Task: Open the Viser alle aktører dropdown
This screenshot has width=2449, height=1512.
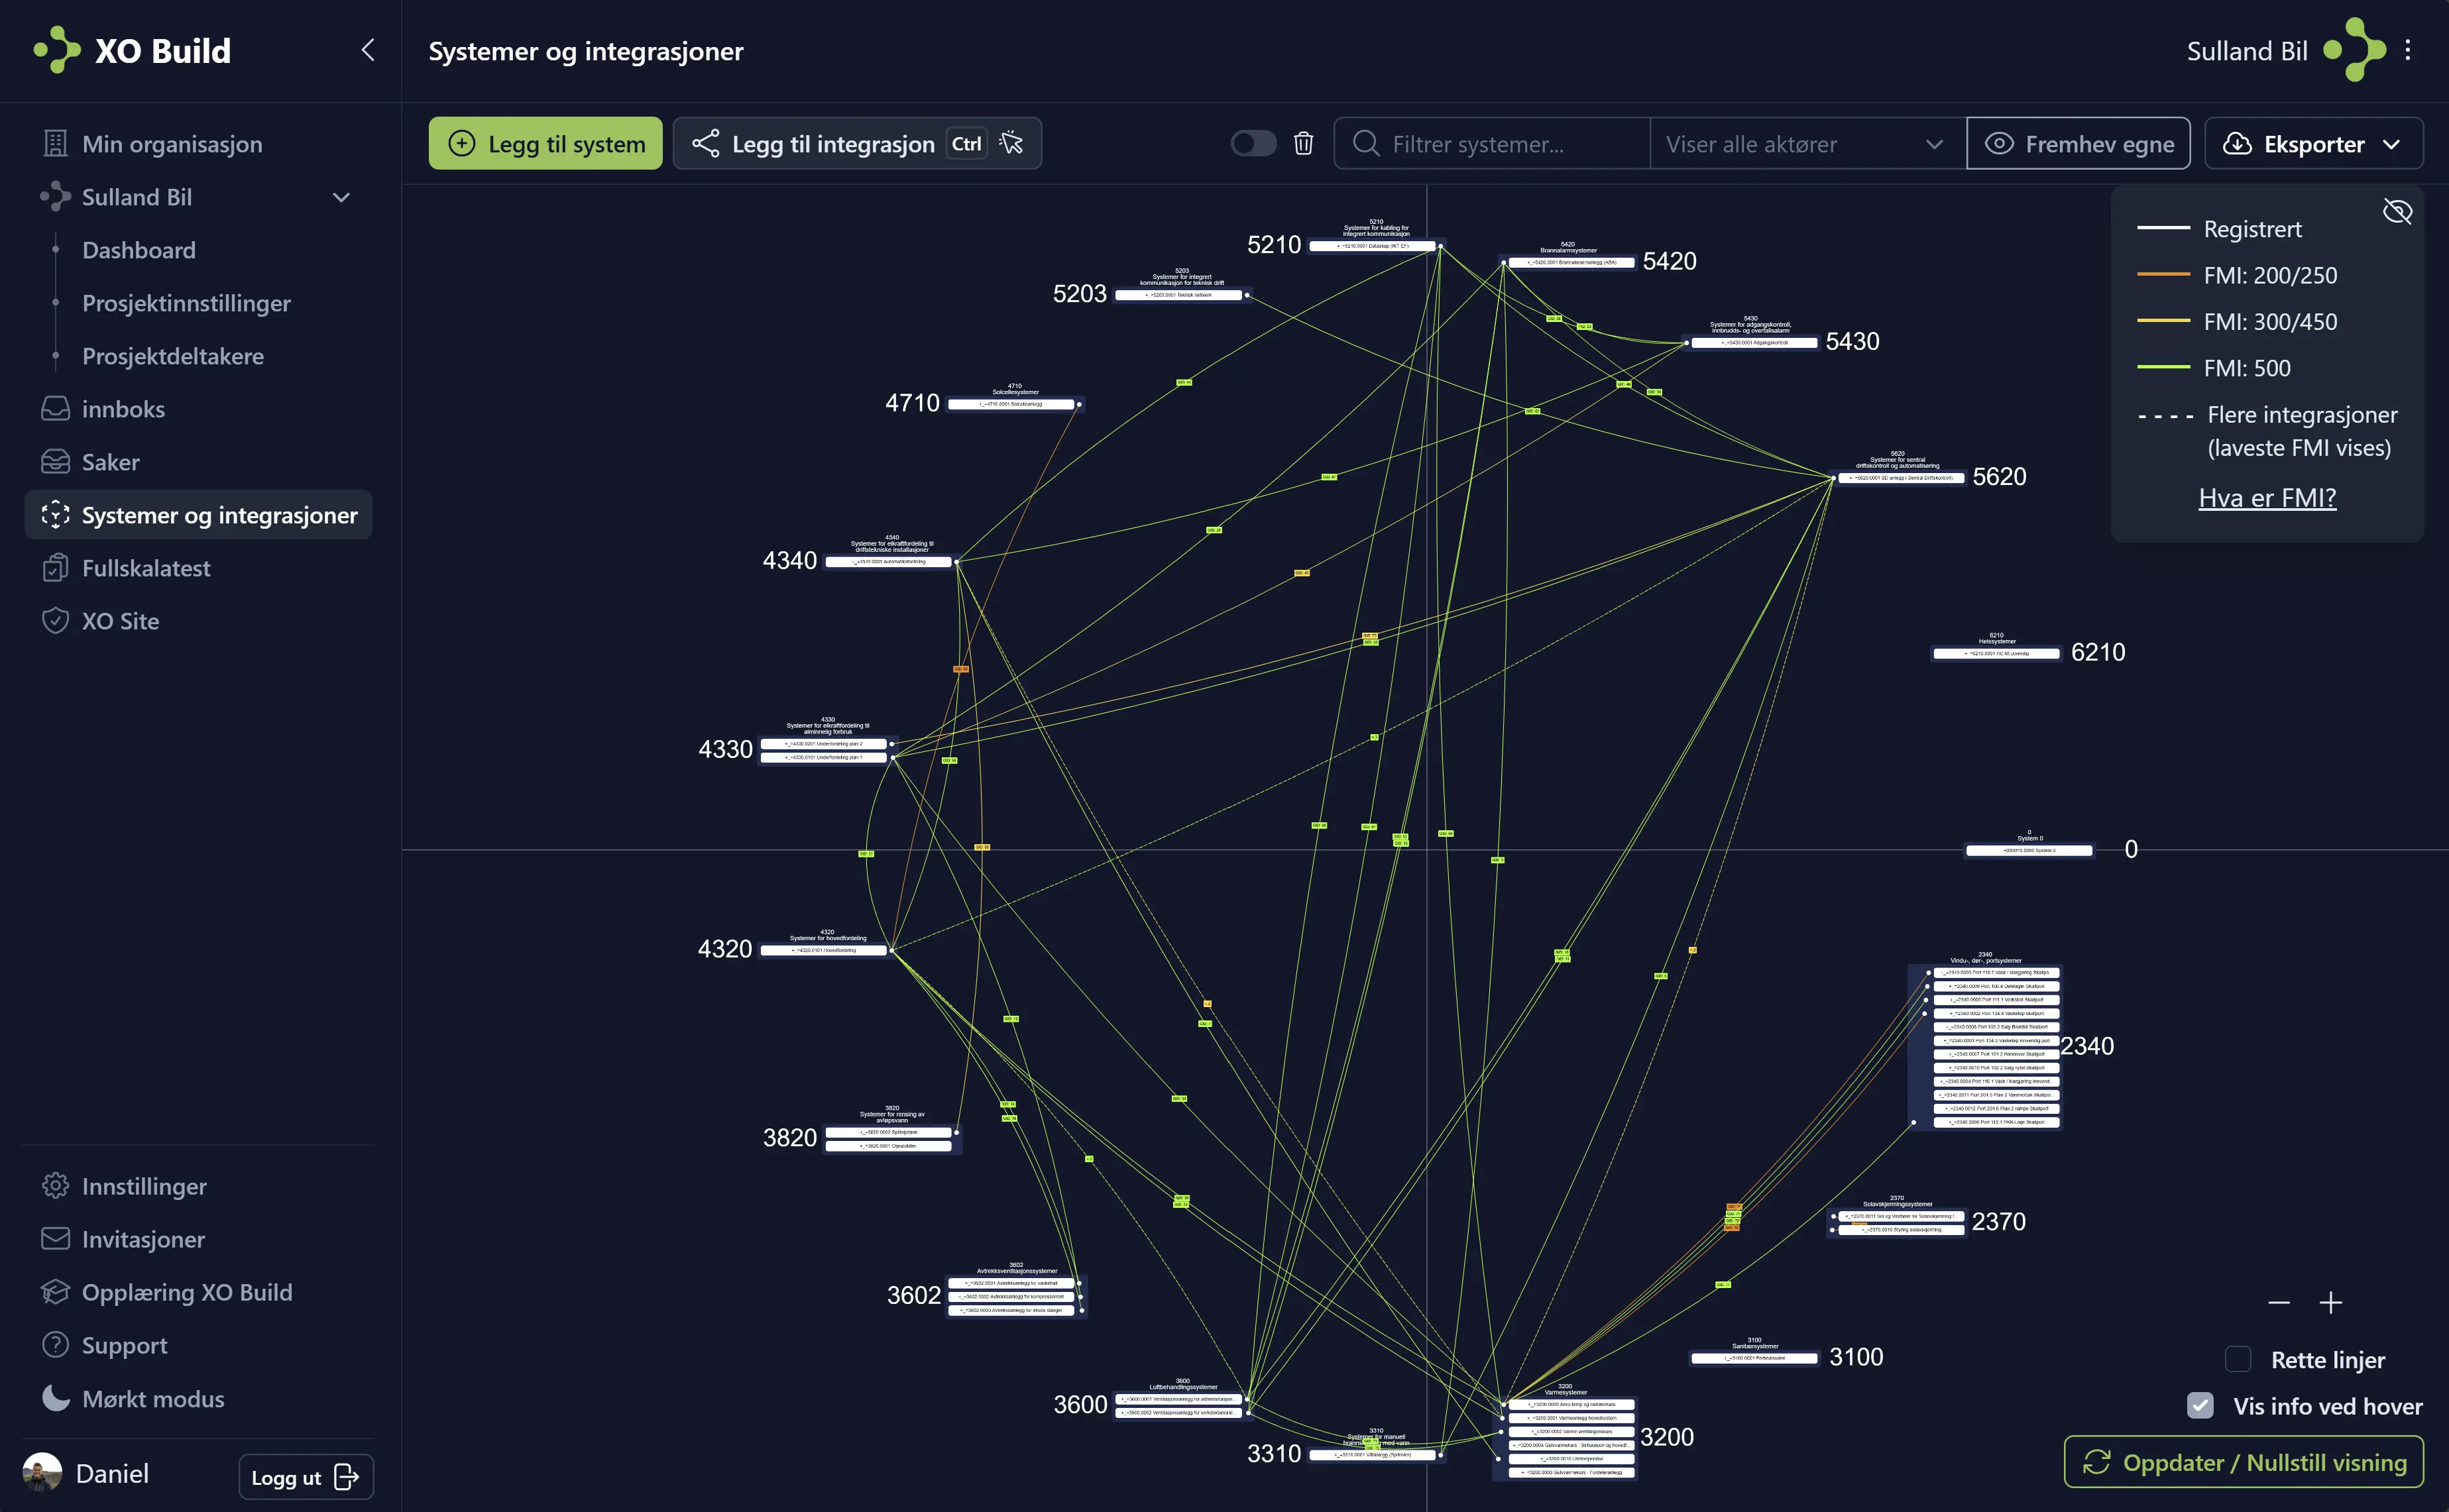Action: 1805,144
